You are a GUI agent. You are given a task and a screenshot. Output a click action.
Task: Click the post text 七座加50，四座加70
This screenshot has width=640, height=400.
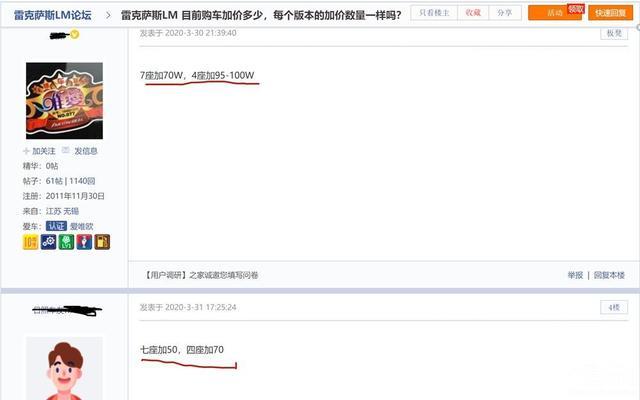click(x=182, y=350)
